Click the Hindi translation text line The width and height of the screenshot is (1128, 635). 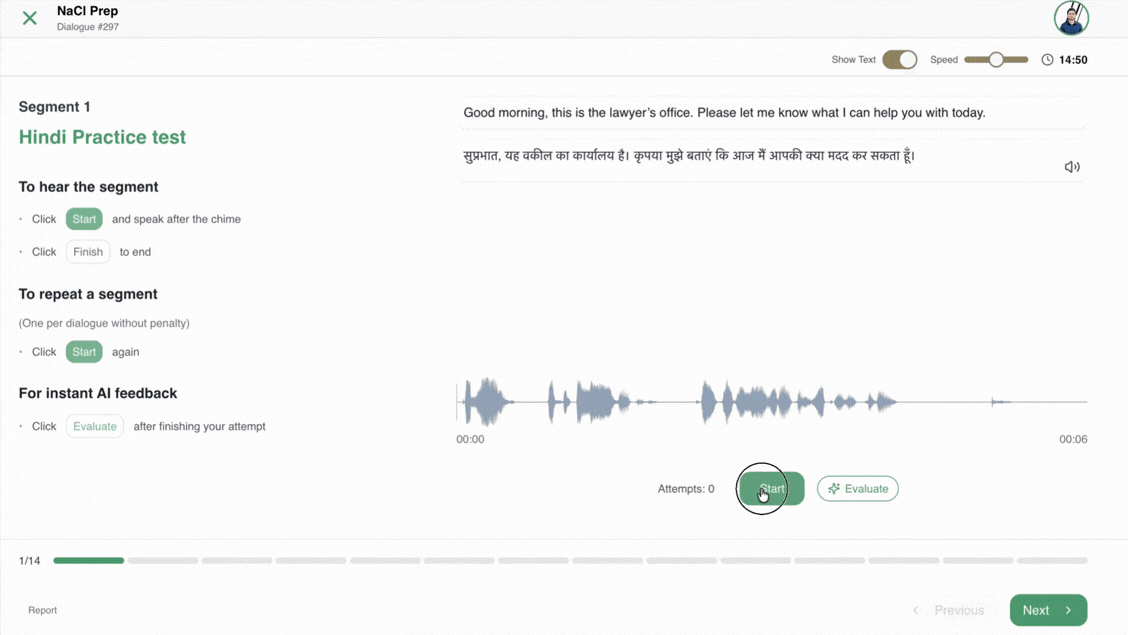pos(689,156)
